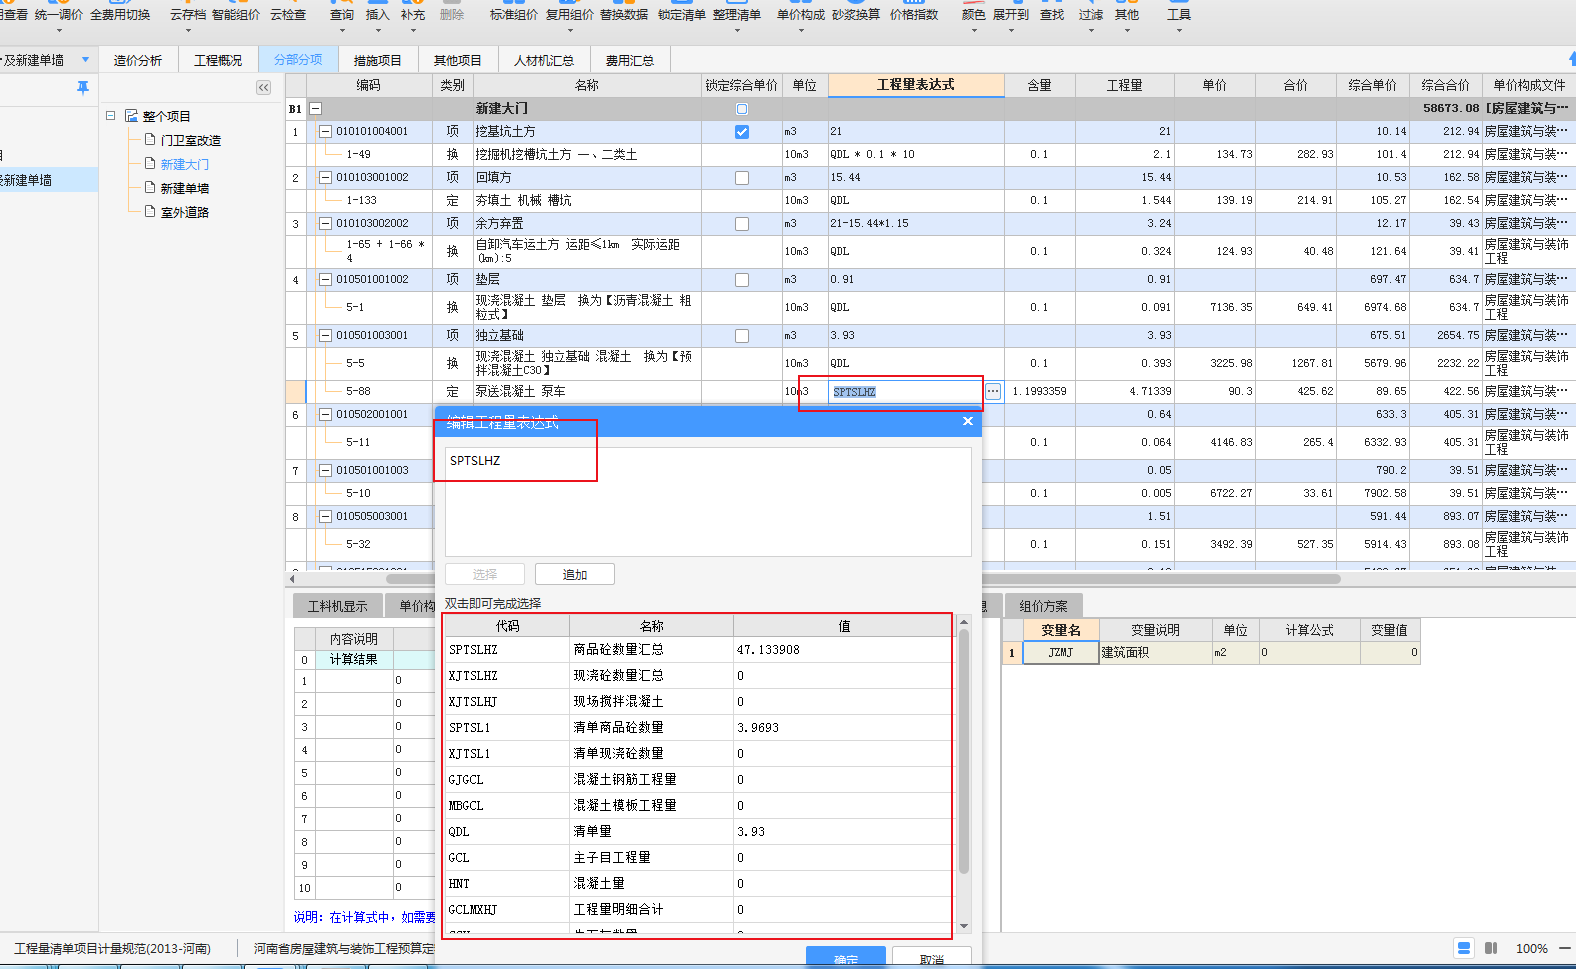1576x969 pixels.
Task: Open 复用组价 toolbar tool
Action: [570, 15]
